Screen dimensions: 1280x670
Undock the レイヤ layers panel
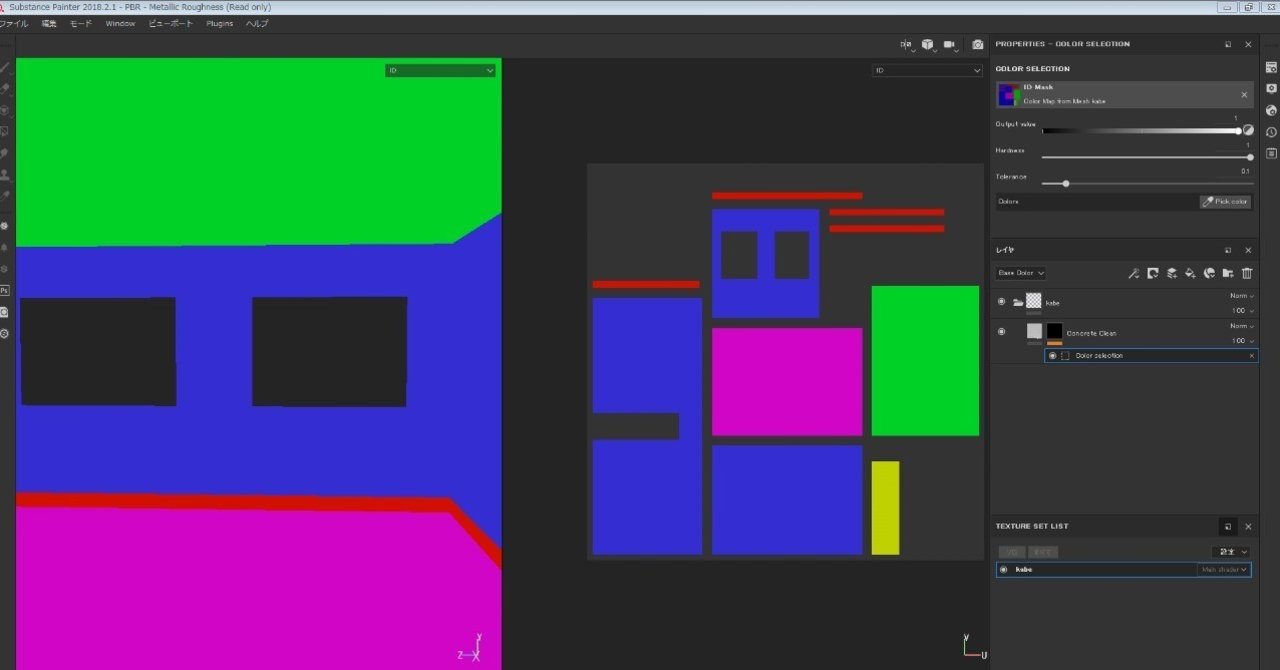click(x=1228, y=250)
